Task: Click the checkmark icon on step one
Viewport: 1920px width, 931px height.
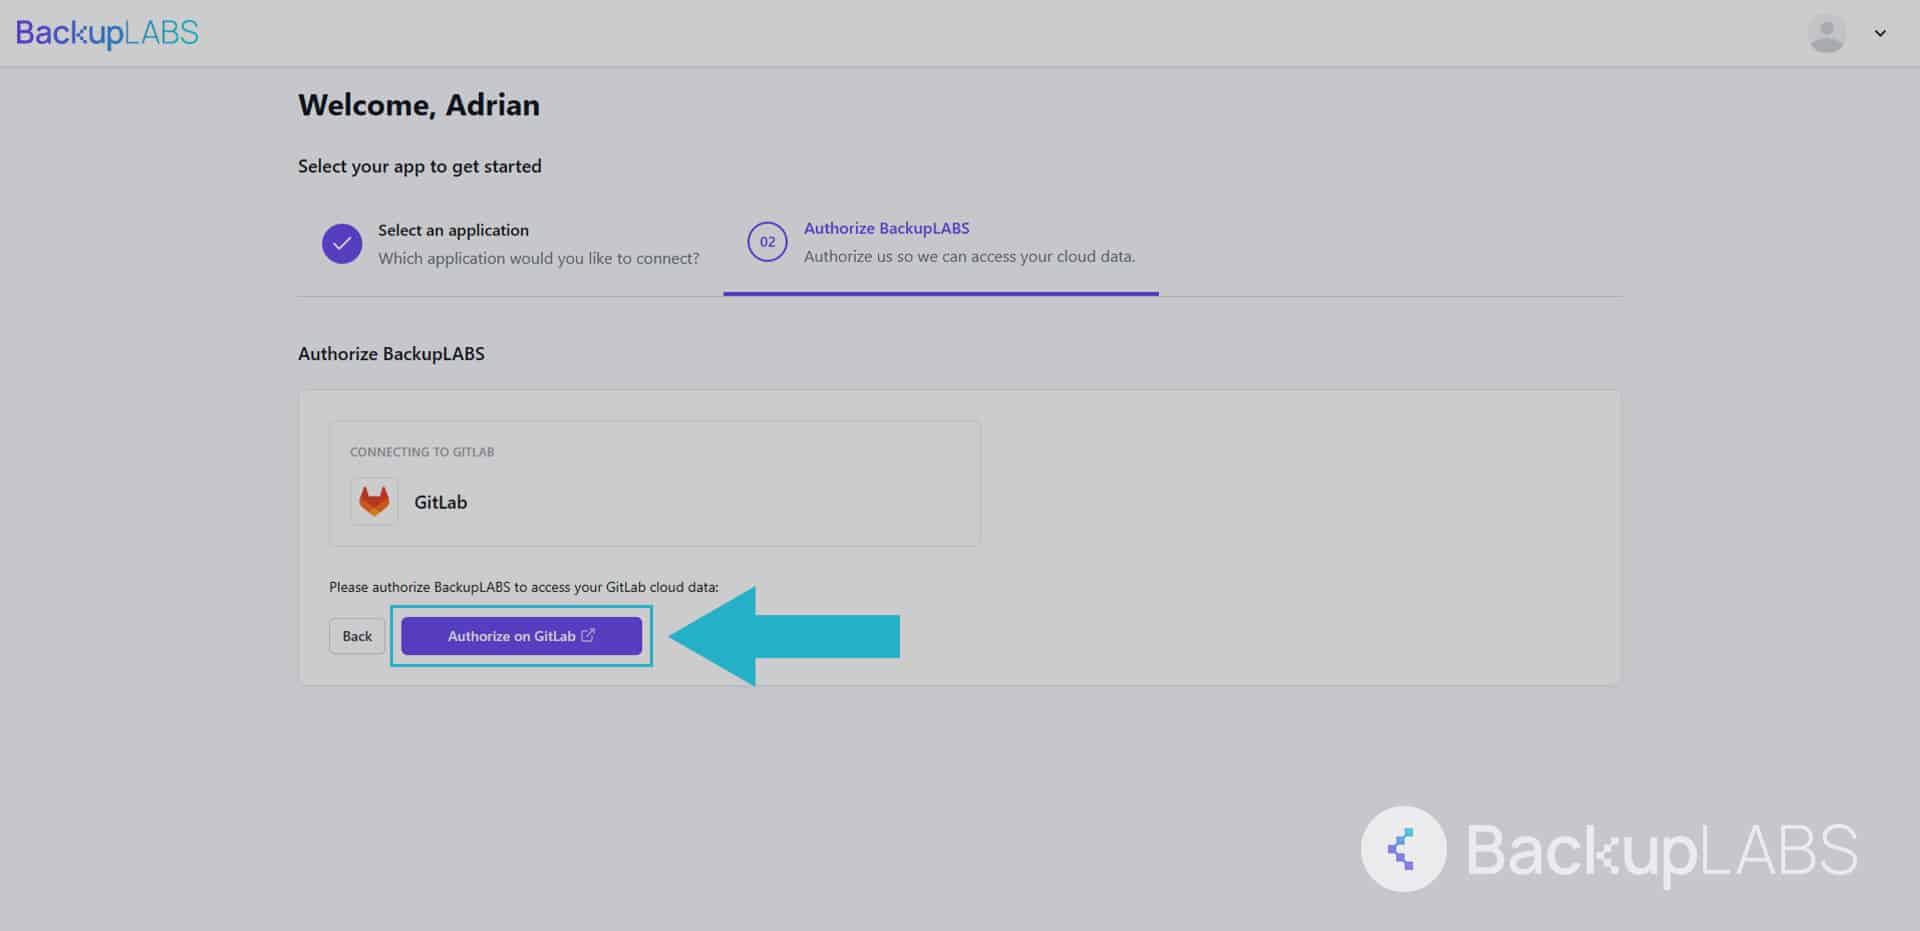Action: 341,243
